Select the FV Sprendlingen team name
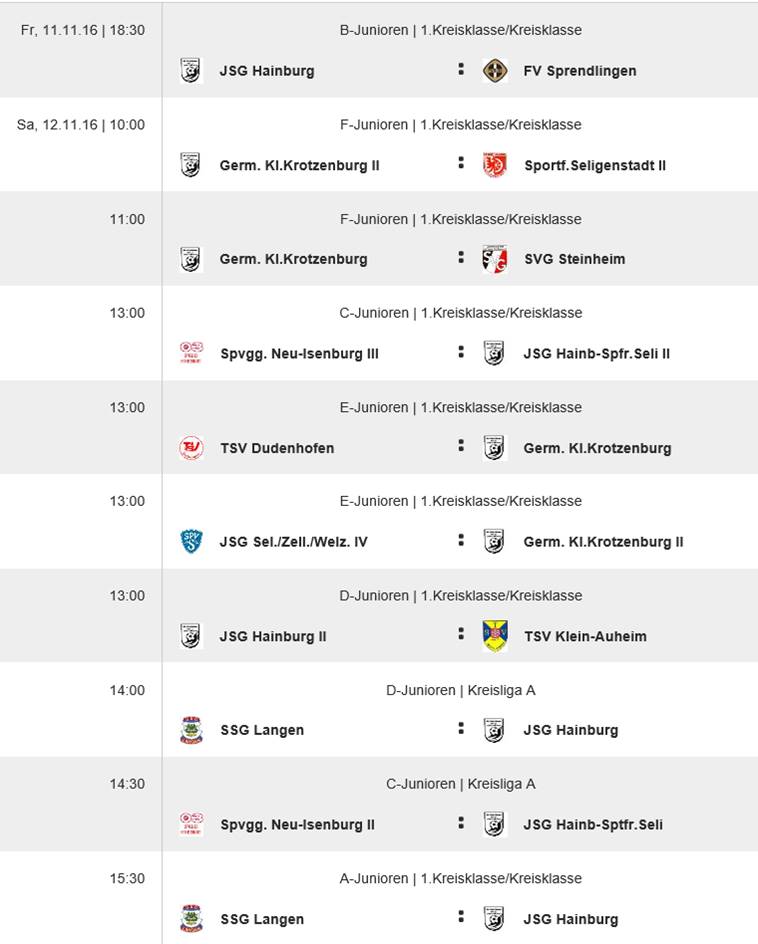Image resolution: width=758 pixels, height=944 pixels. click(x=580, y=71)
